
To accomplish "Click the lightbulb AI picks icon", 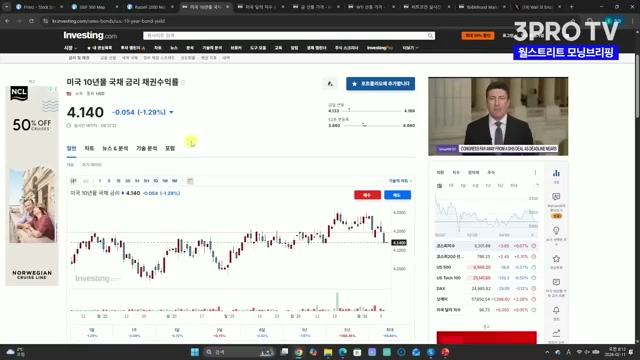I will click(x=556, y=231).
